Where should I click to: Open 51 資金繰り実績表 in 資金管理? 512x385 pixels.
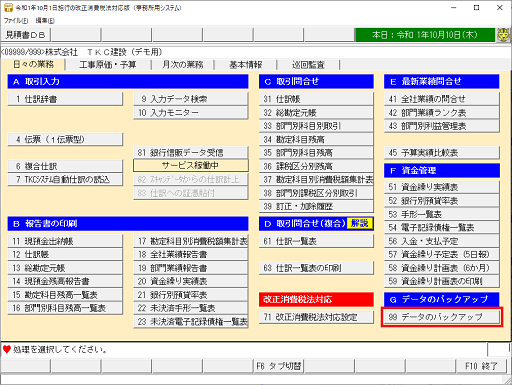442,187
